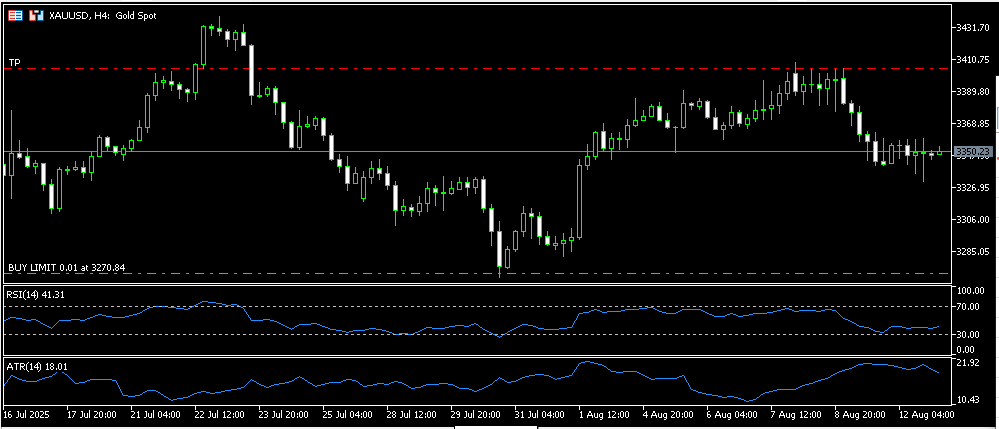Click the 29 Jul 20:00 time label

click(475, 414)
